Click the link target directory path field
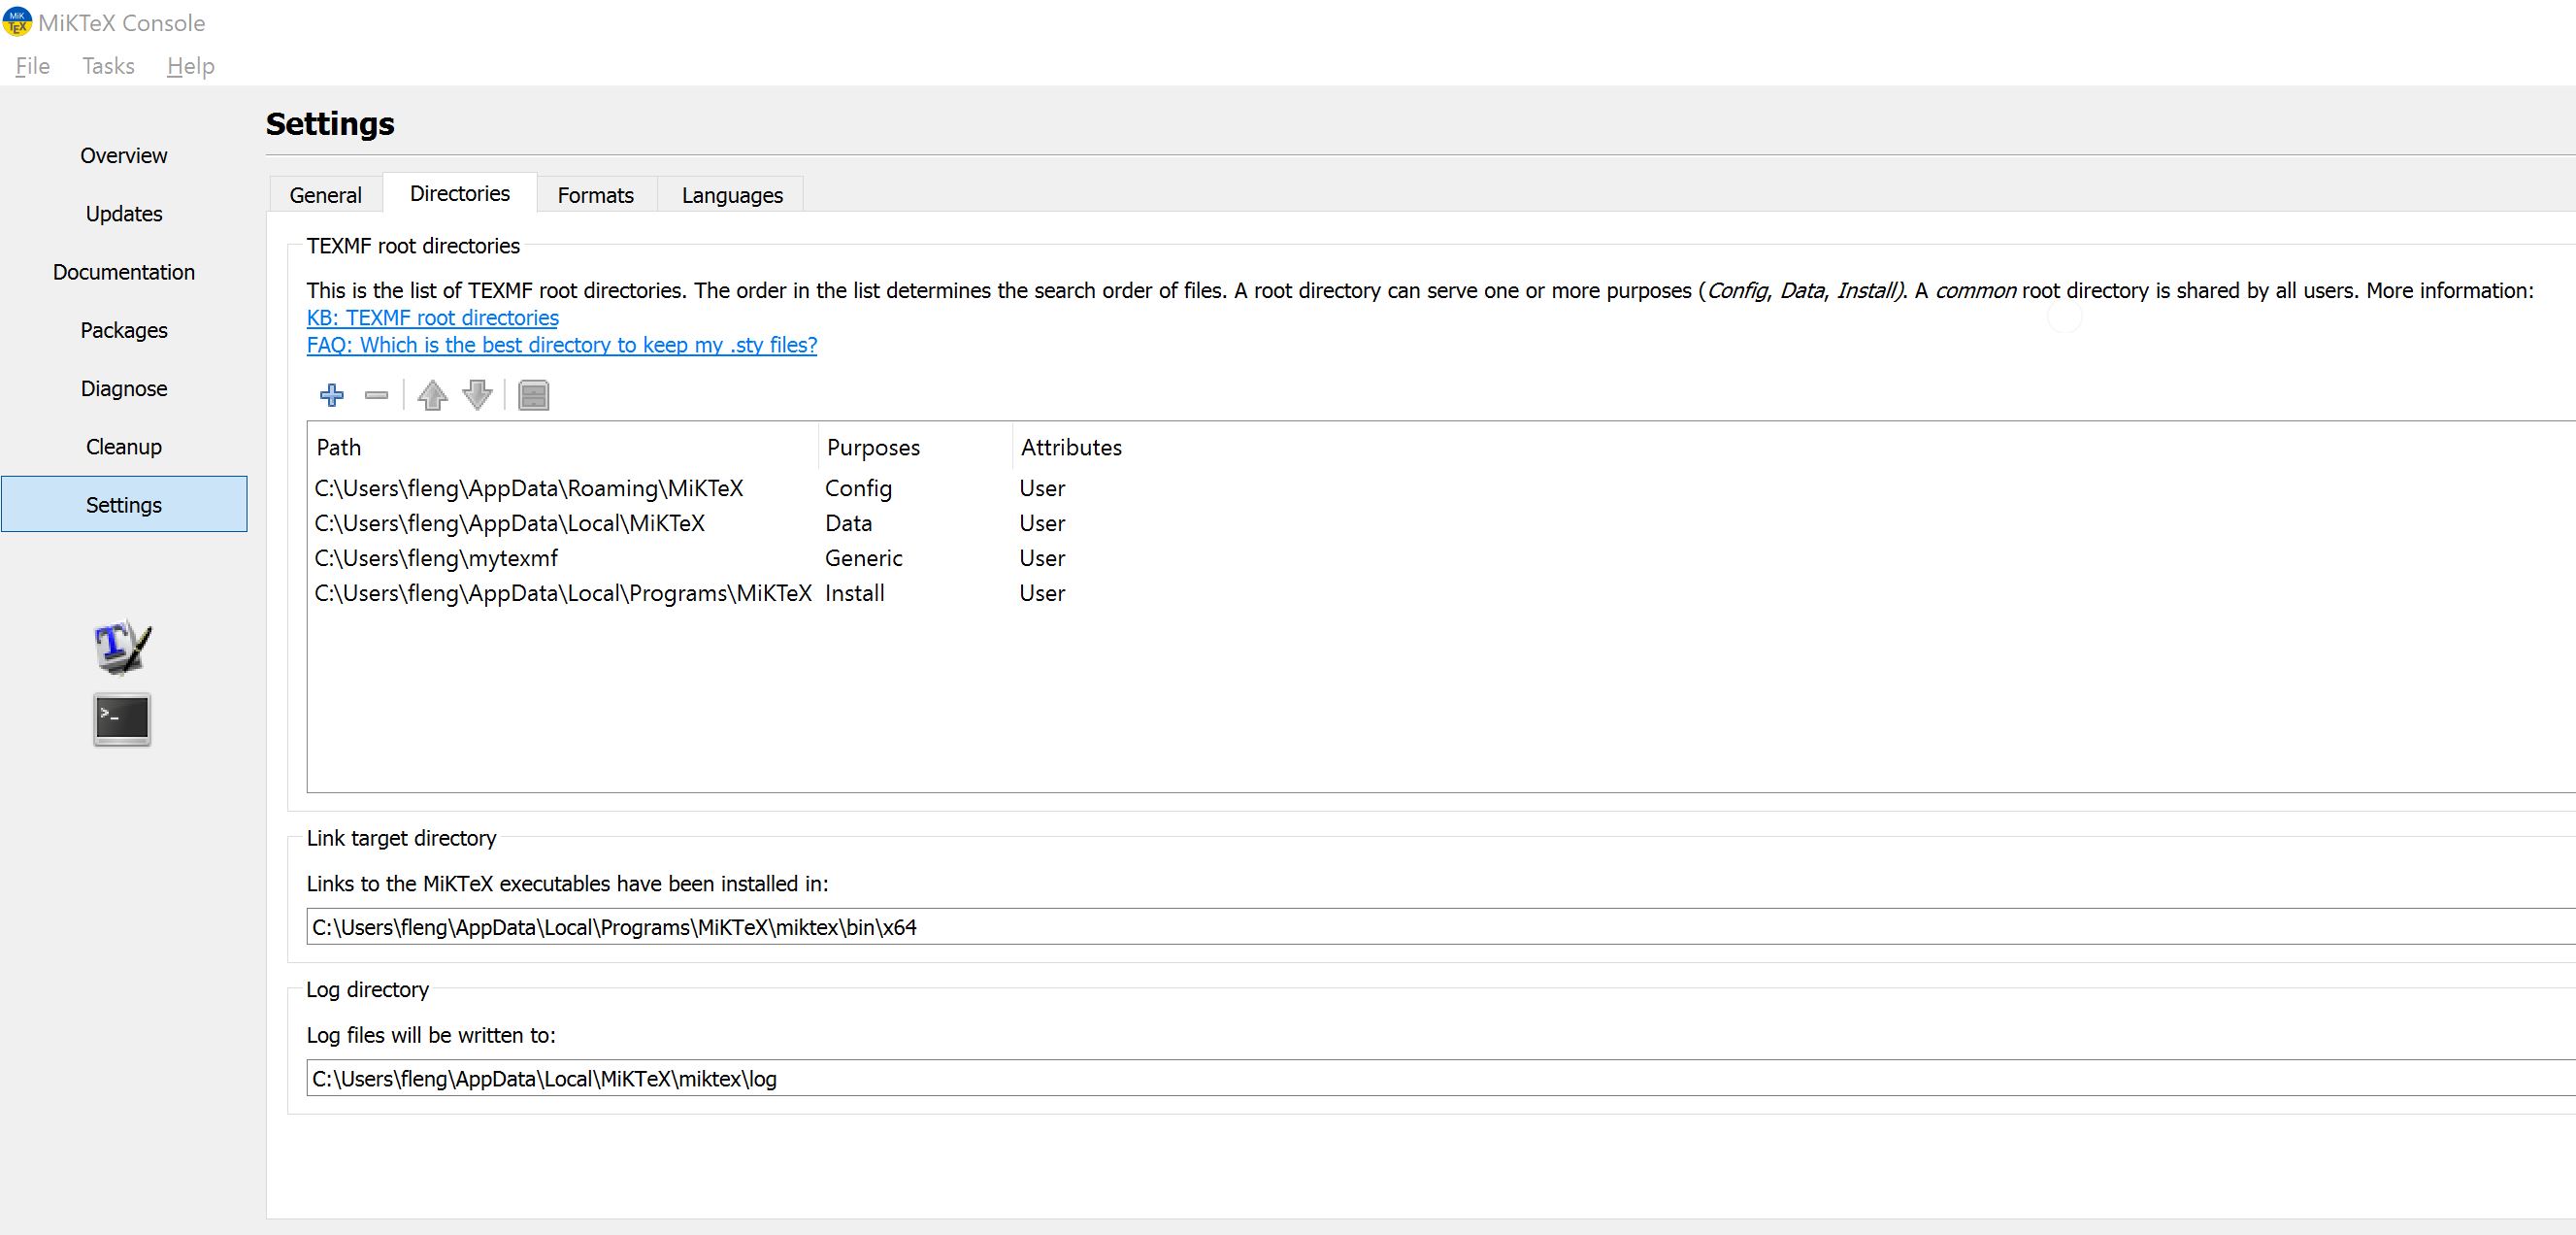2576x1235 pixels. tap(1441, 927)
